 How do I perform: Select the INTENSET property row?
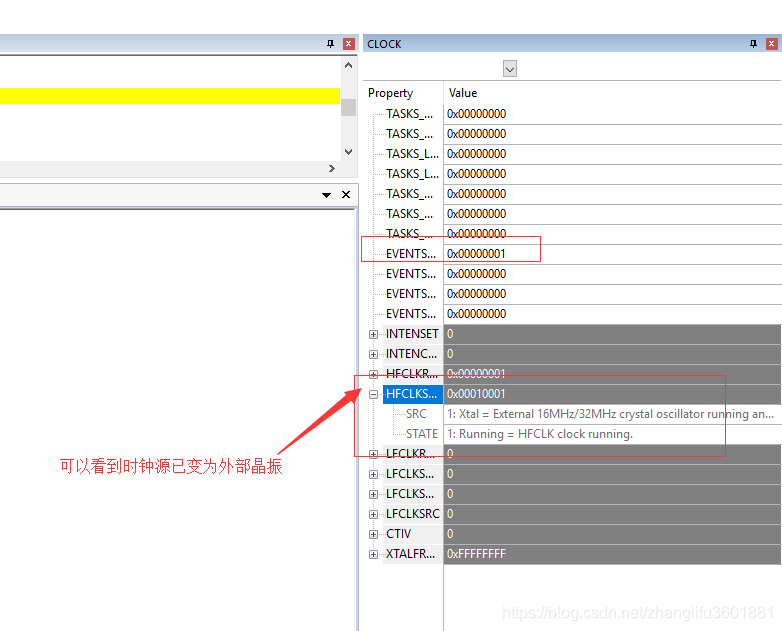coord(412,334)
